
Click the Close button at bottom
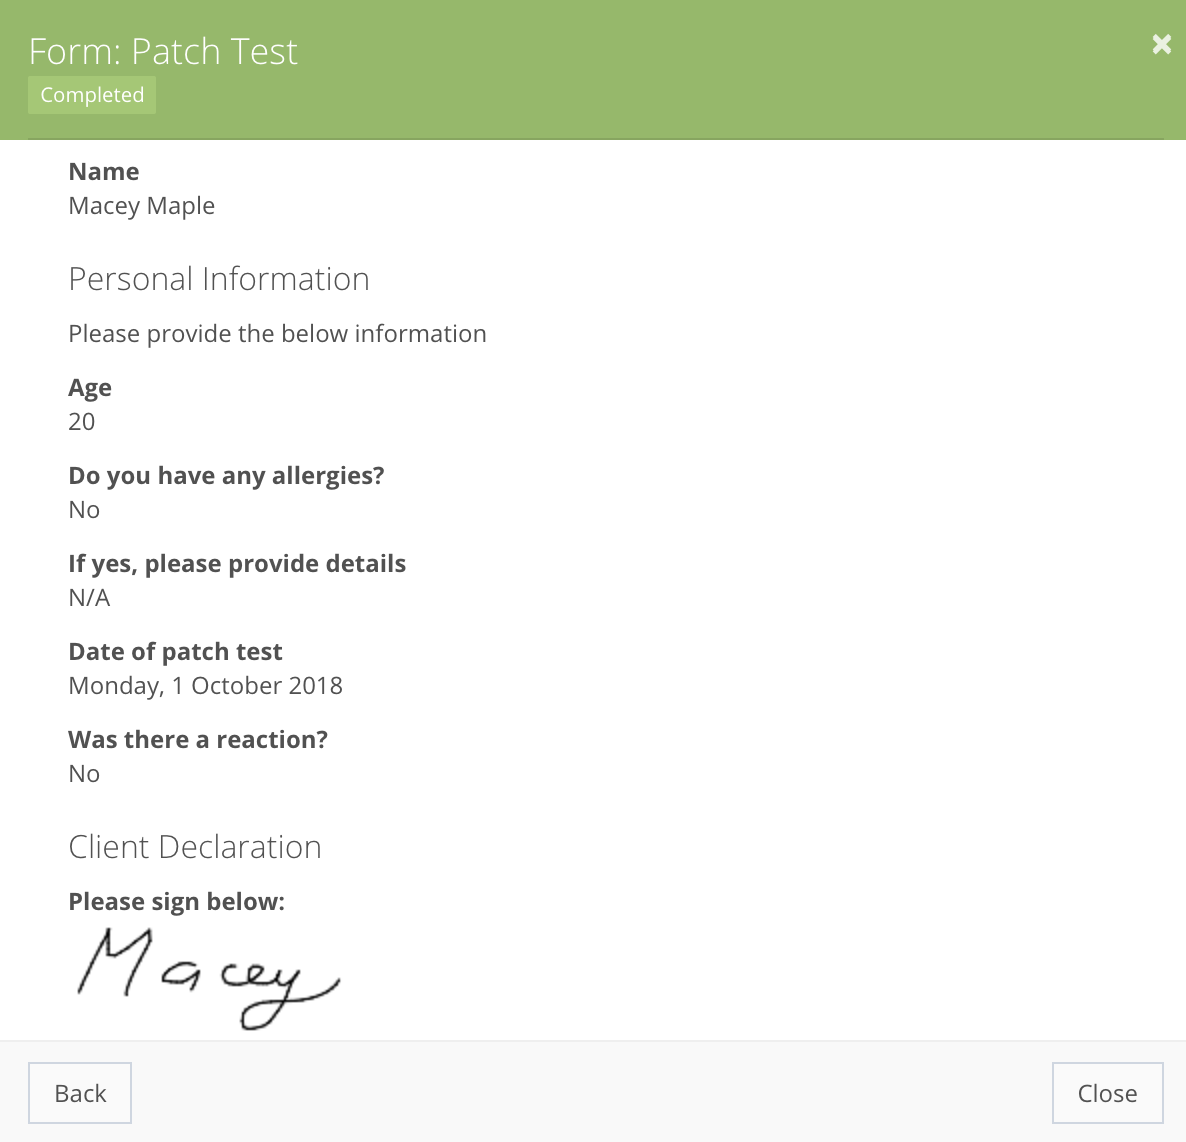[1107, 1093]
